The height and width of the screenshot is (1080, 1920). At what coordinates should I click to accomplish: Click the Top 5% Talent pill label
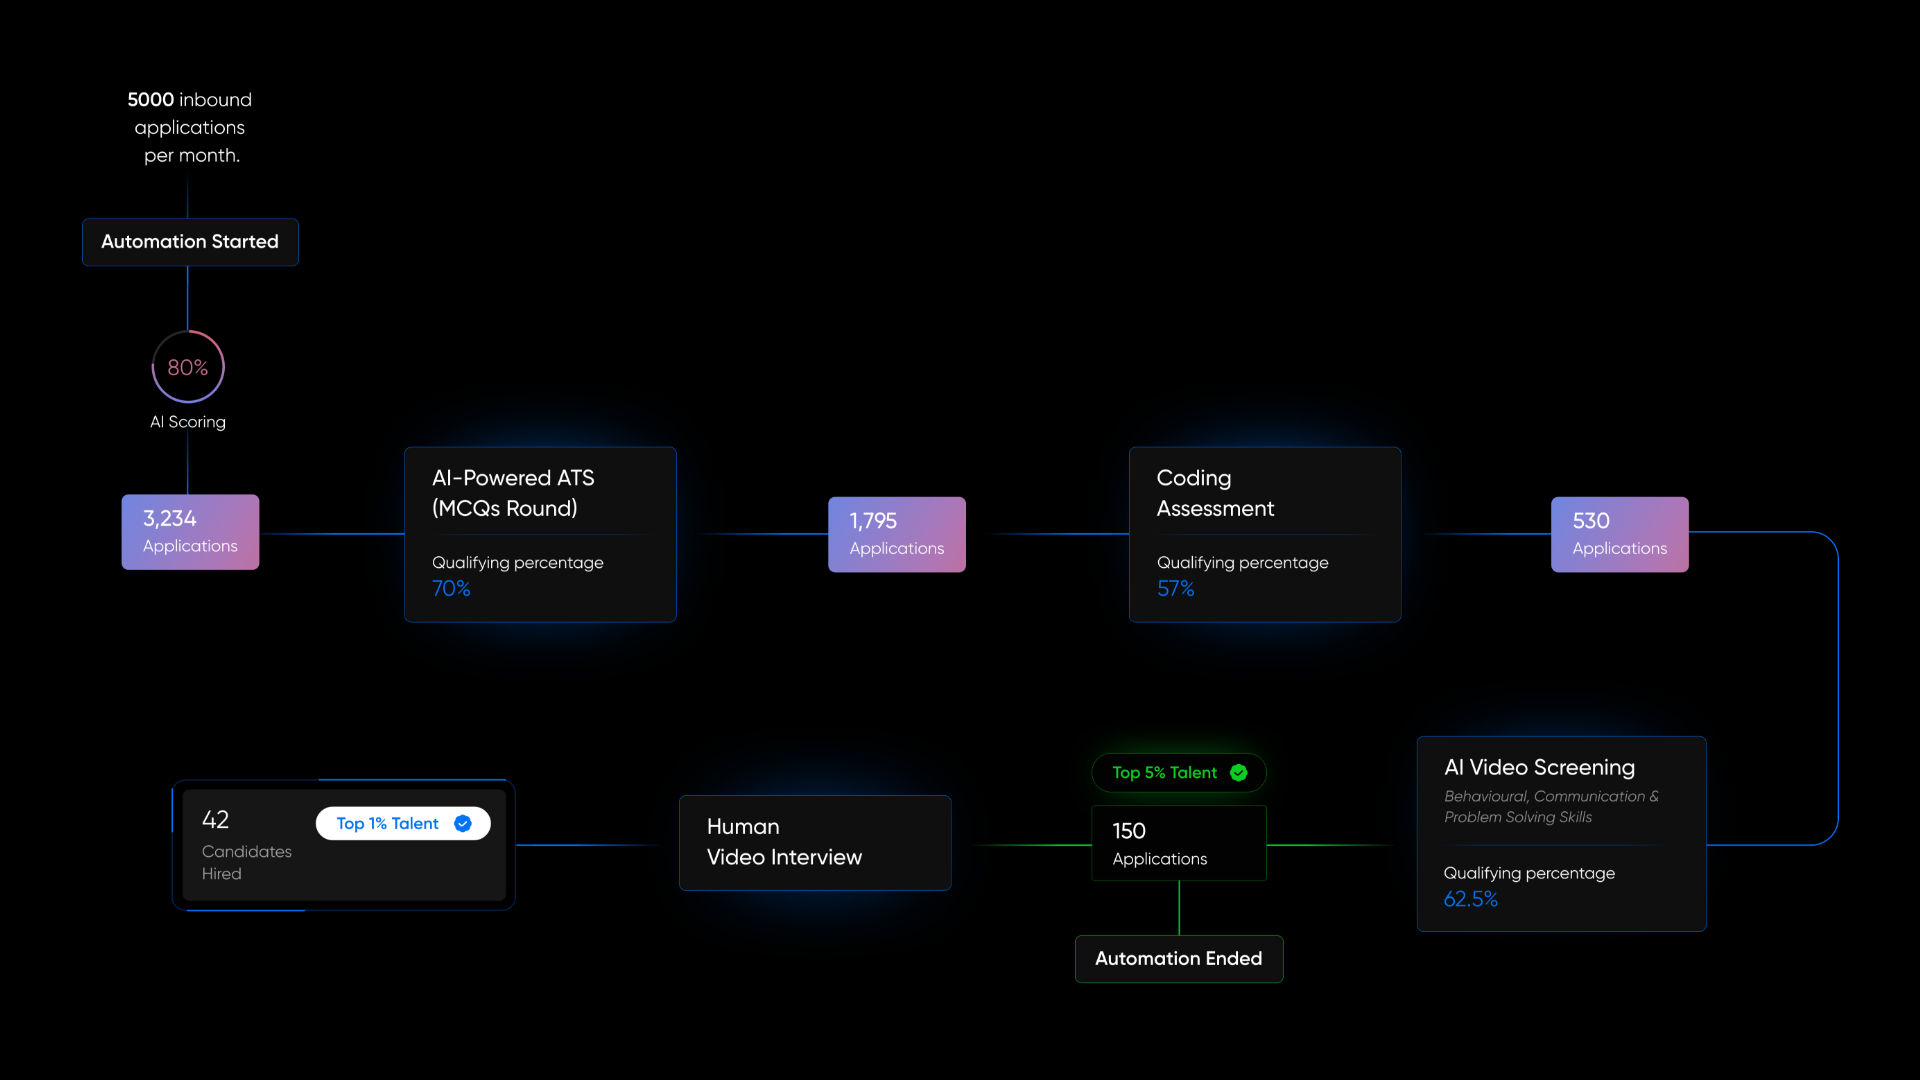[1164, 773]
